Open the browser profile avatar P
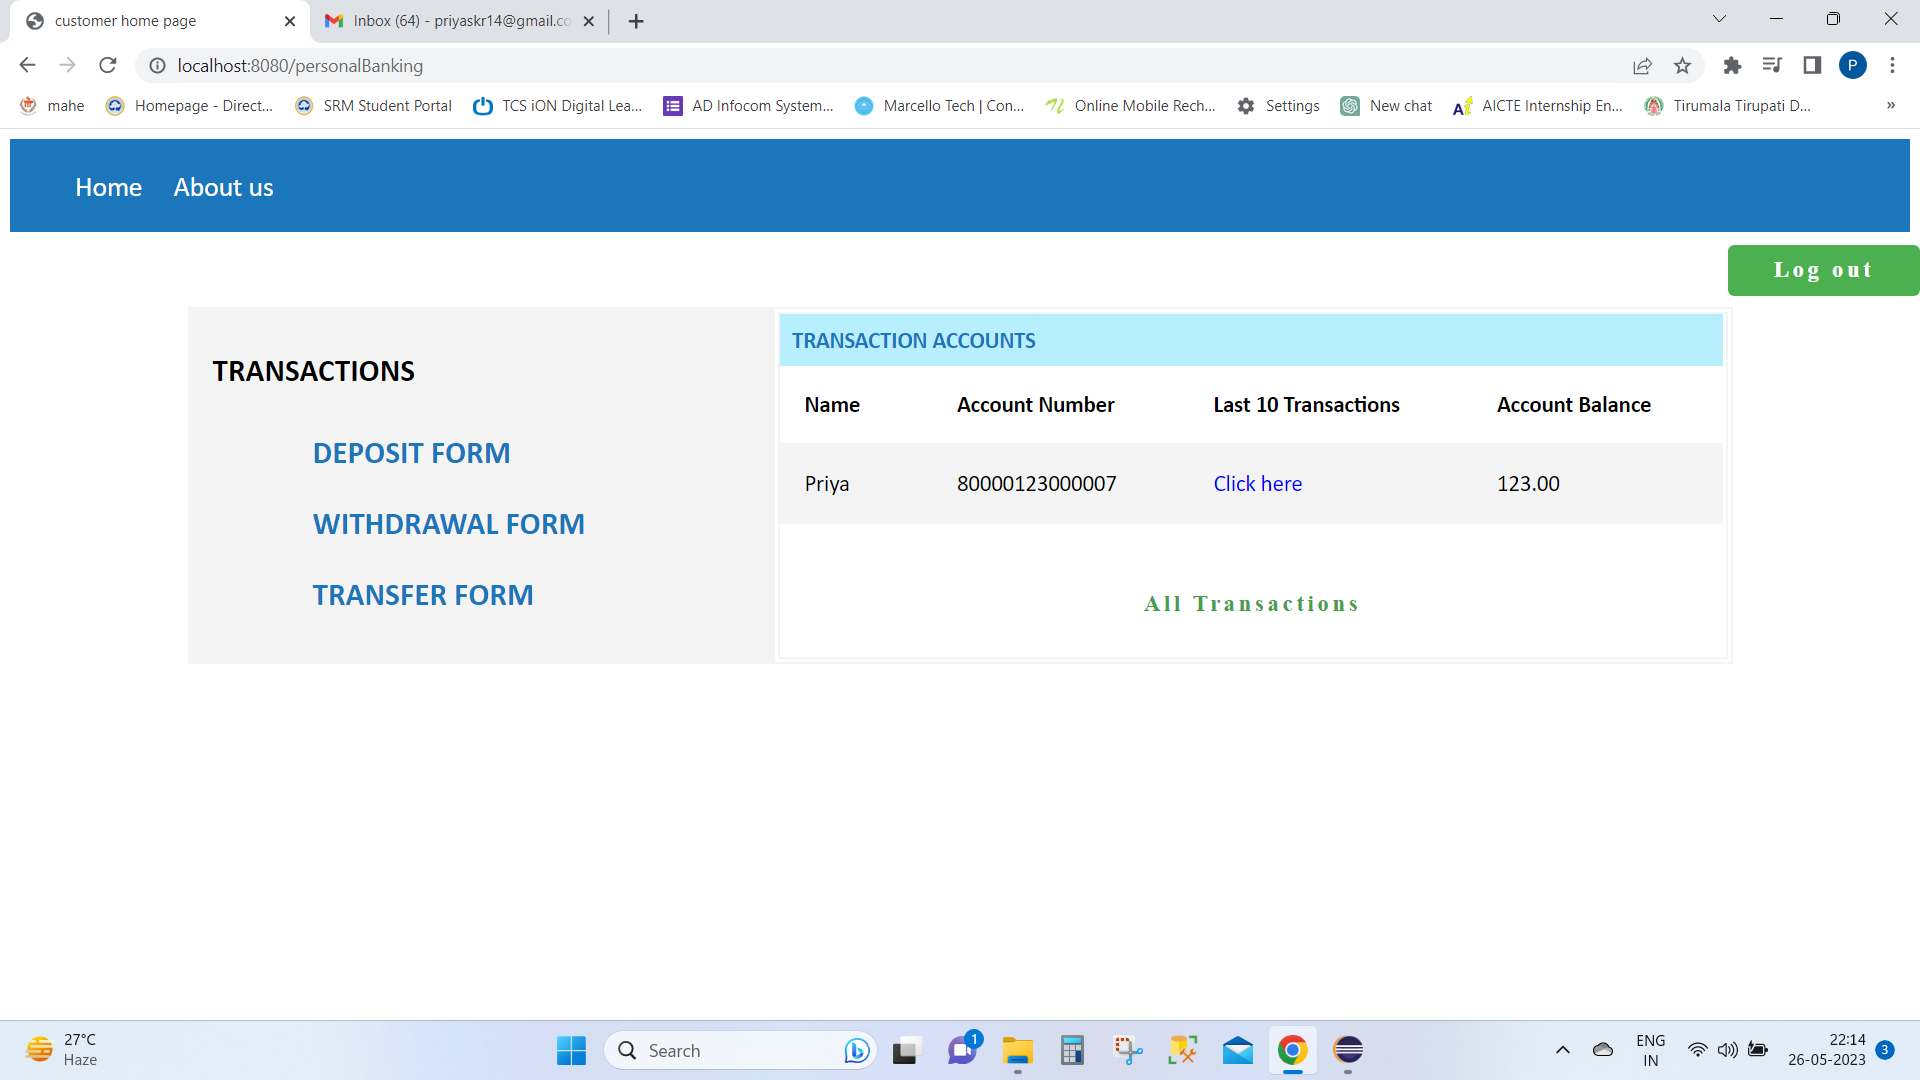 1854,66
